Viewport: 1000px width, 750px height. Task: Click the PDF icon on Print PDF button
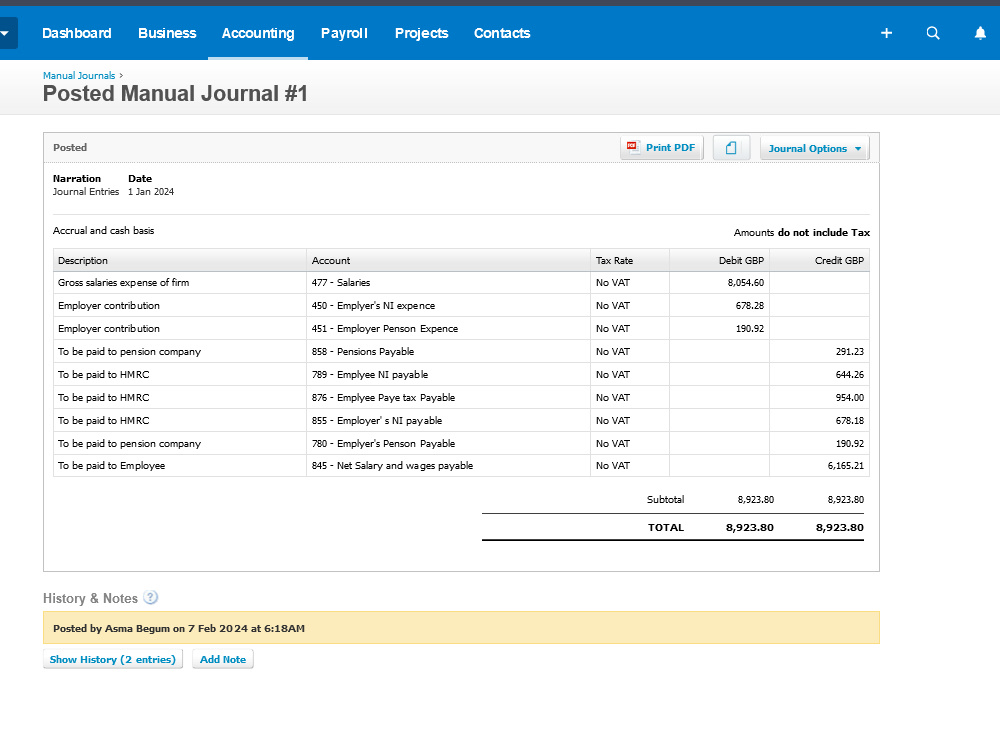coord(634,146)
